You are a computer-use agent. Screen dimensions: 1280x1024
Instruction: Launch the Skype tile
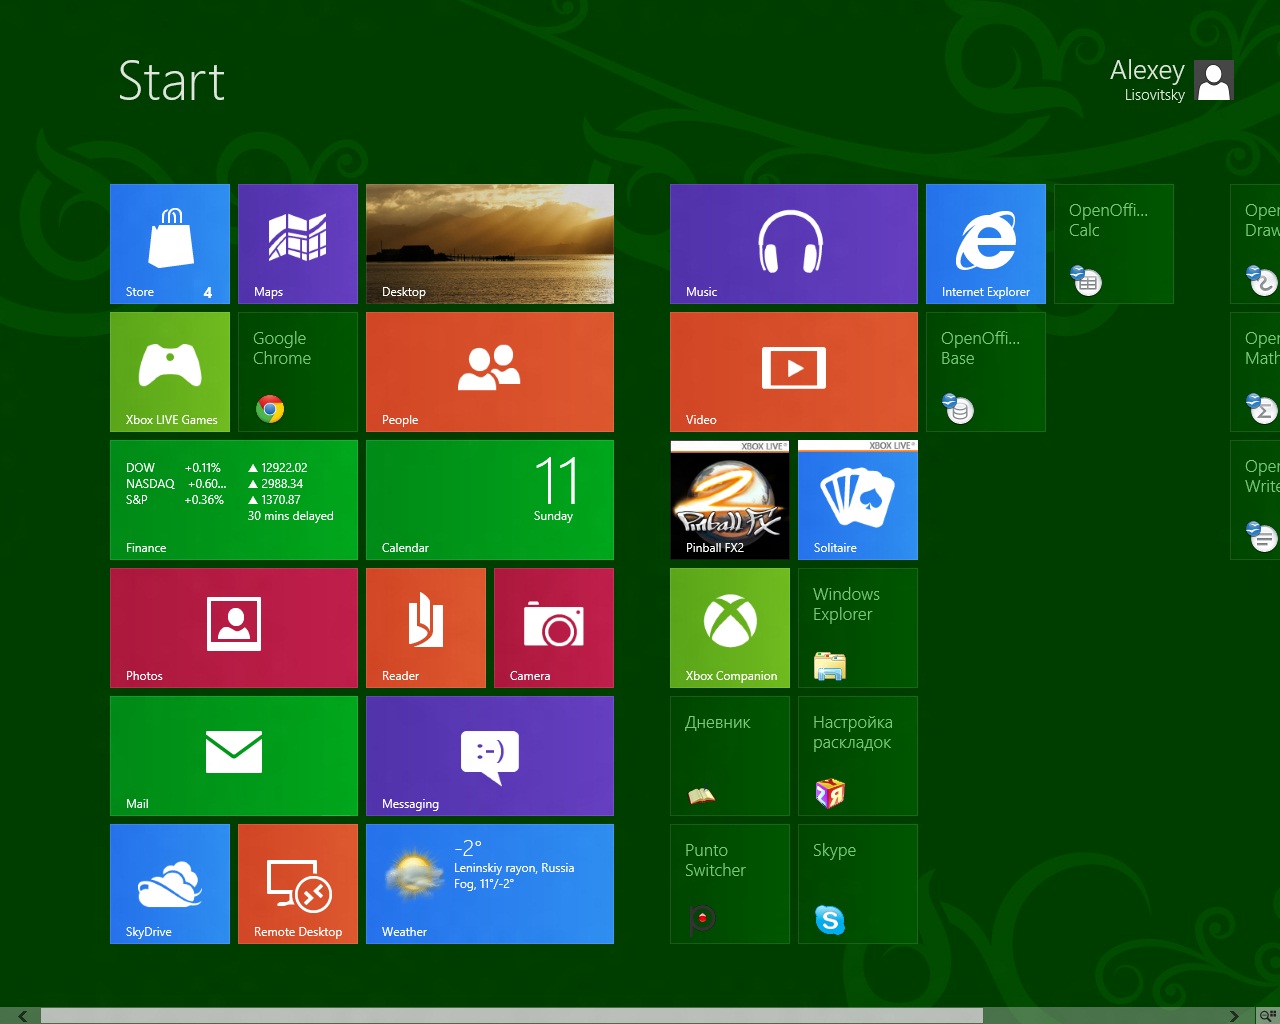[x=858, y=884]
